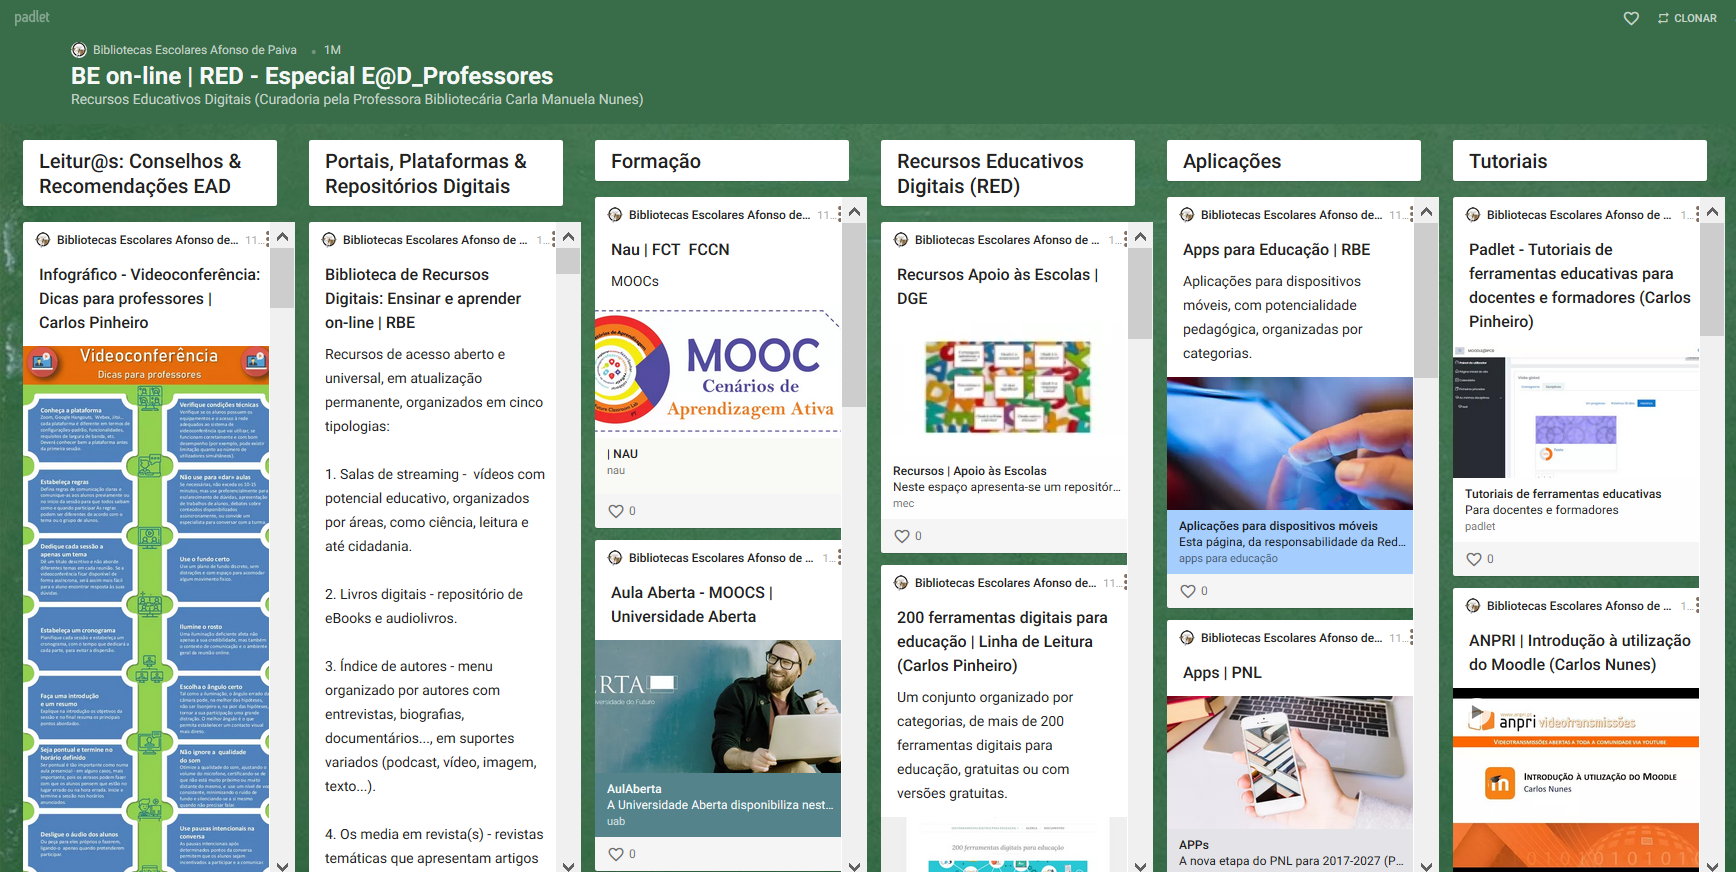Click the padlet logo
This screenshot has width=1736, height=872.
coord(32,17)
